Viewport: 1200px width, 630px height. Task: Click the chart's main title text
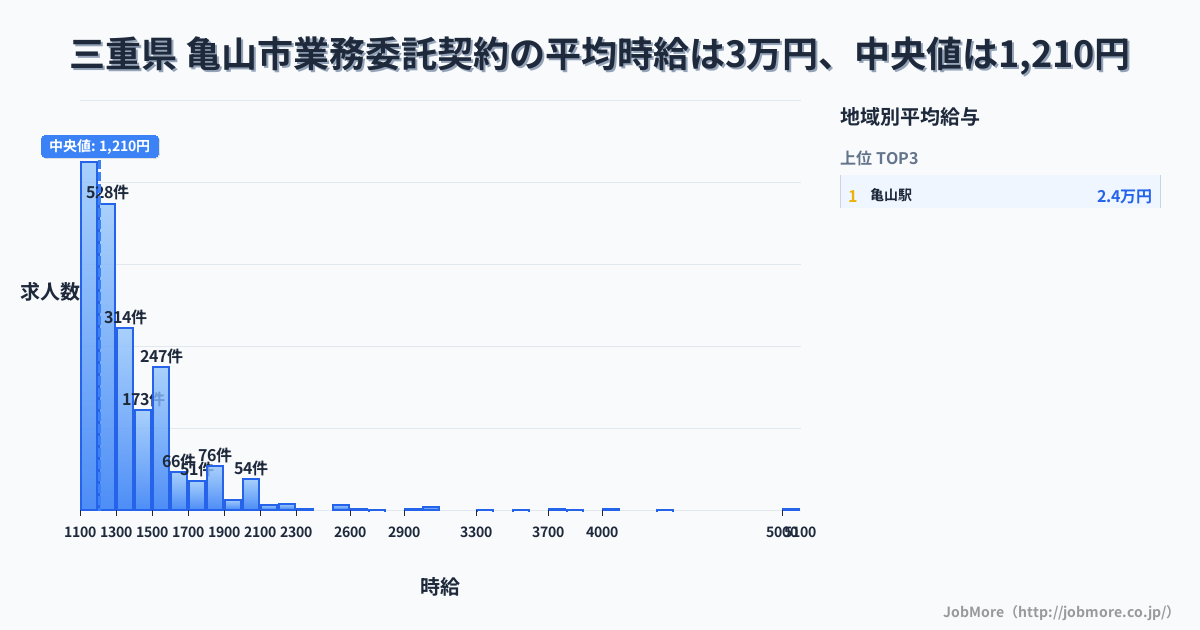pos(600,55)
